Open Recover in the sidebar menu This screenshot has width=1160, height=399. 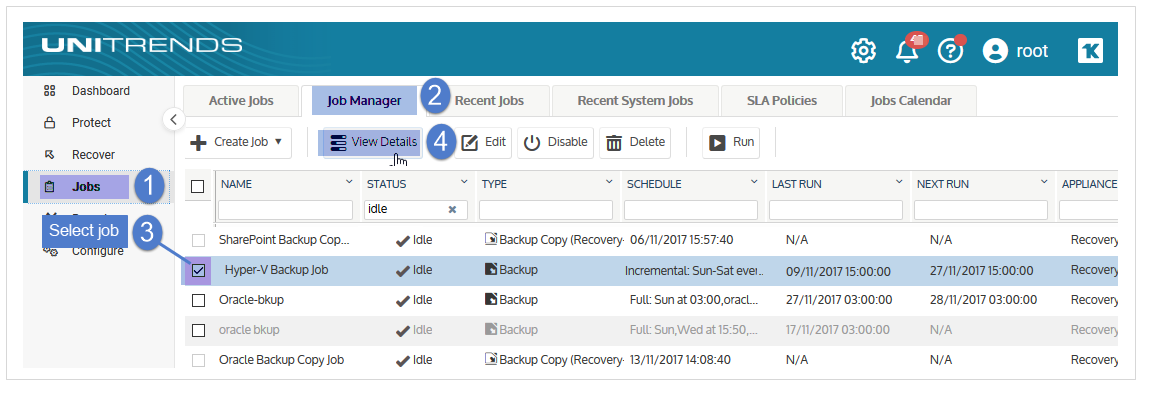93,155
